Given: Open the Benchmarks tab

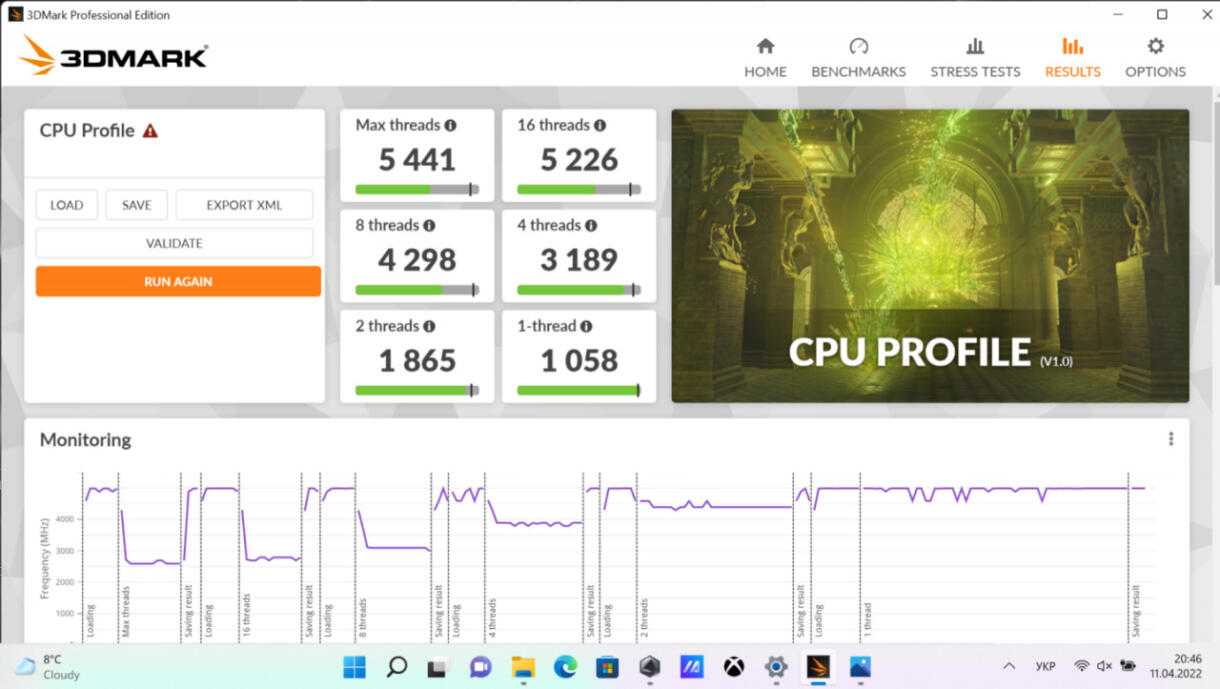Looking at the screenshot, I should pyautogui.click(x=858, y=58).
